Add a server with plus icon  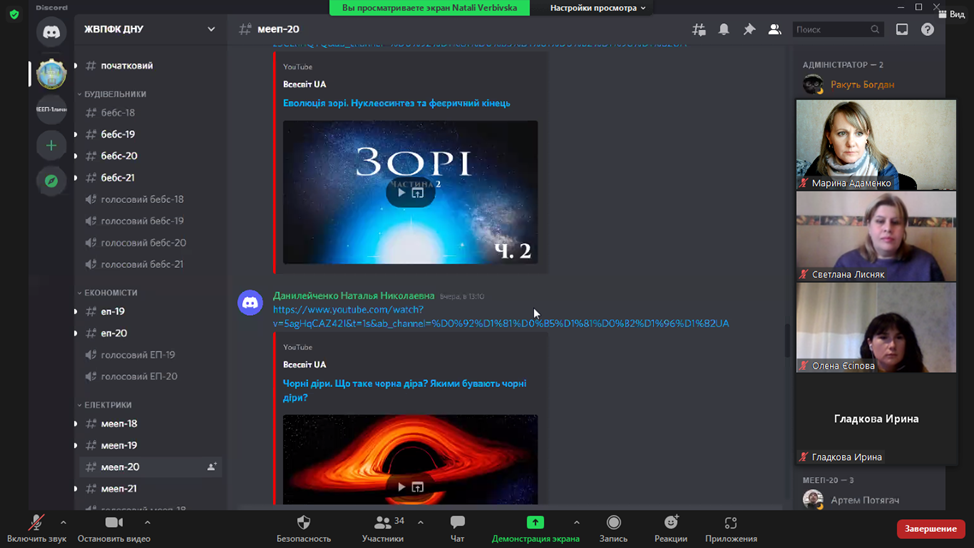51,145
